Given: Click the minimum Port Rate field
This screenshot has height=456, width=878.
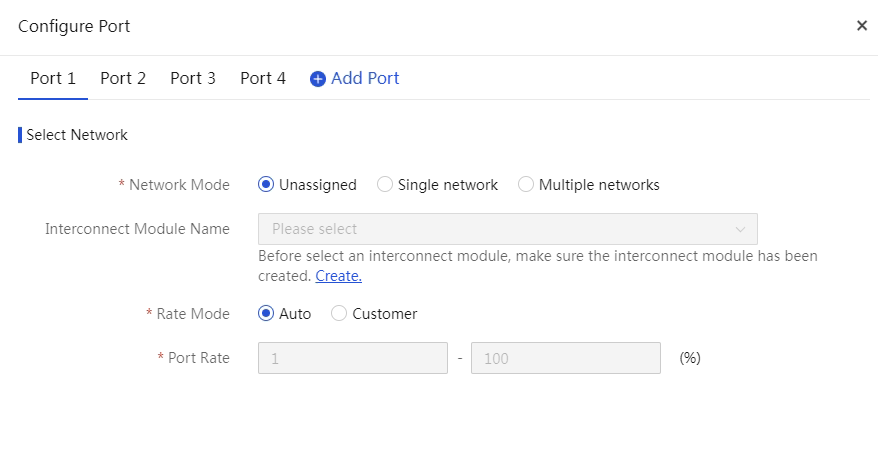Looking at the screenshot, I should pyautogui.click(x=353, y=358).
